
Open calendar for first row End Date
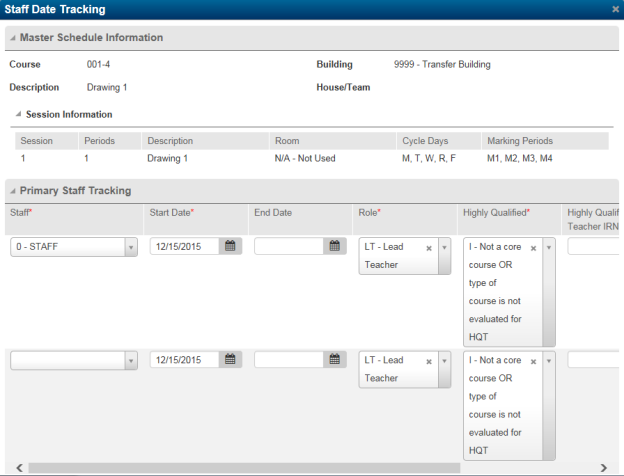335,246
